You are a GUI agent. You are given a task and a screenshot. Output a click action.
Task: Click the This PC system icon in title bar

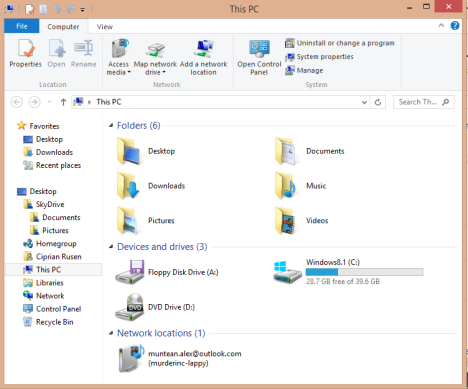[9, 9]
